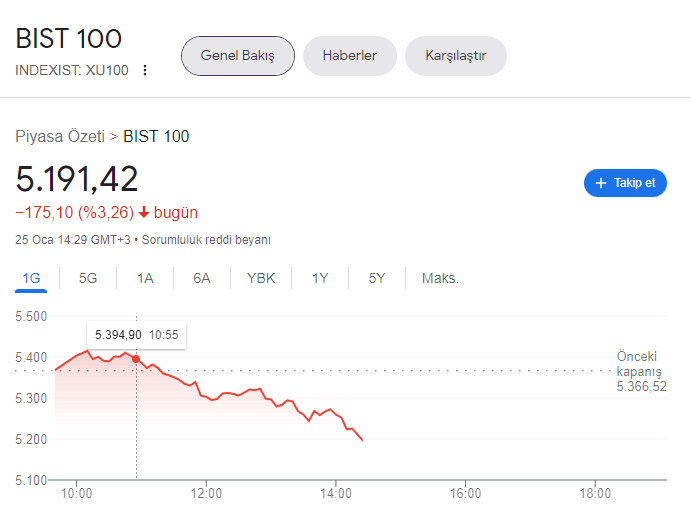The width and height of the screenshot is (691, 516).
Task: Open the Haberler tab
Action: [350, 56]
